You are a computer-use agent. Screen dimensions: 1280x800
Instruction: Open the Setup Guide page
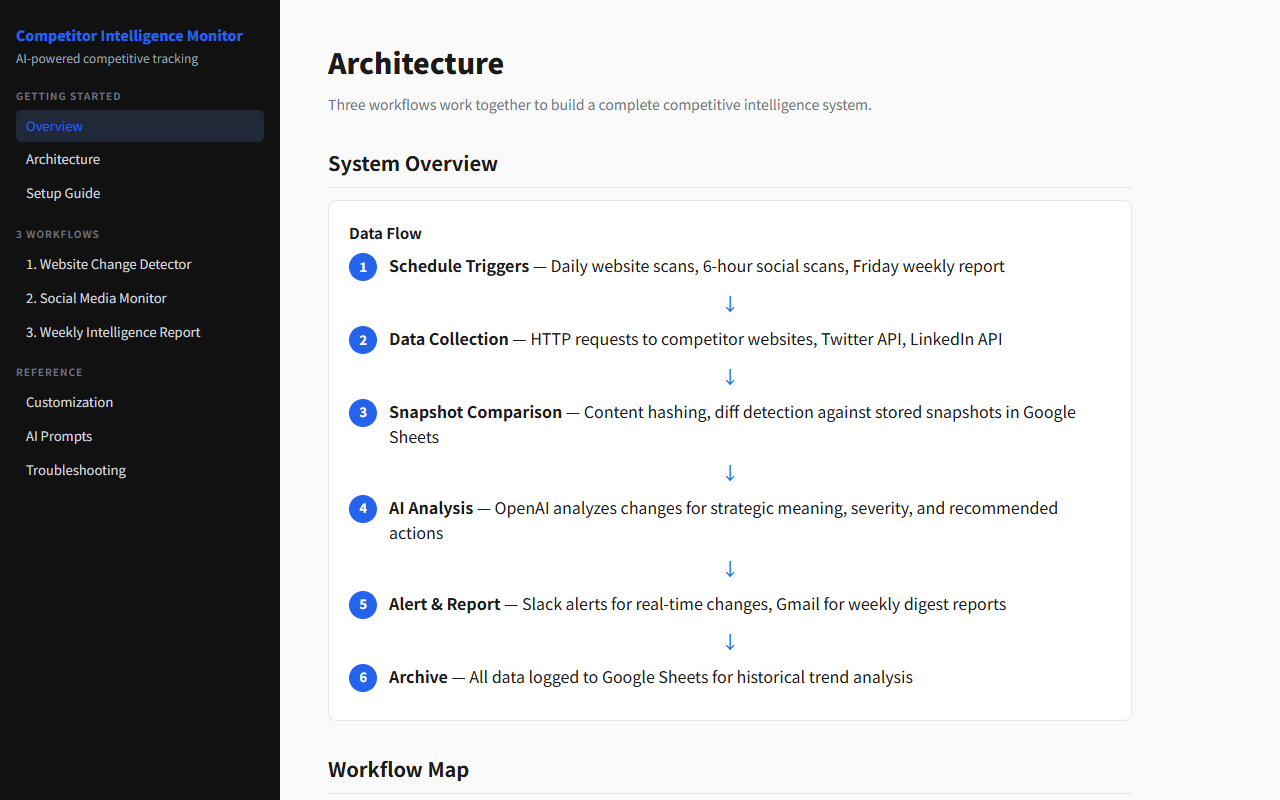[63, 193]
